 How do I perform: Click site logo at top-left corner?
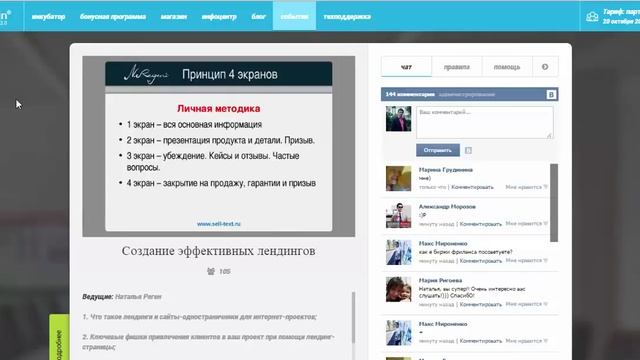click(x=5, y=17)
